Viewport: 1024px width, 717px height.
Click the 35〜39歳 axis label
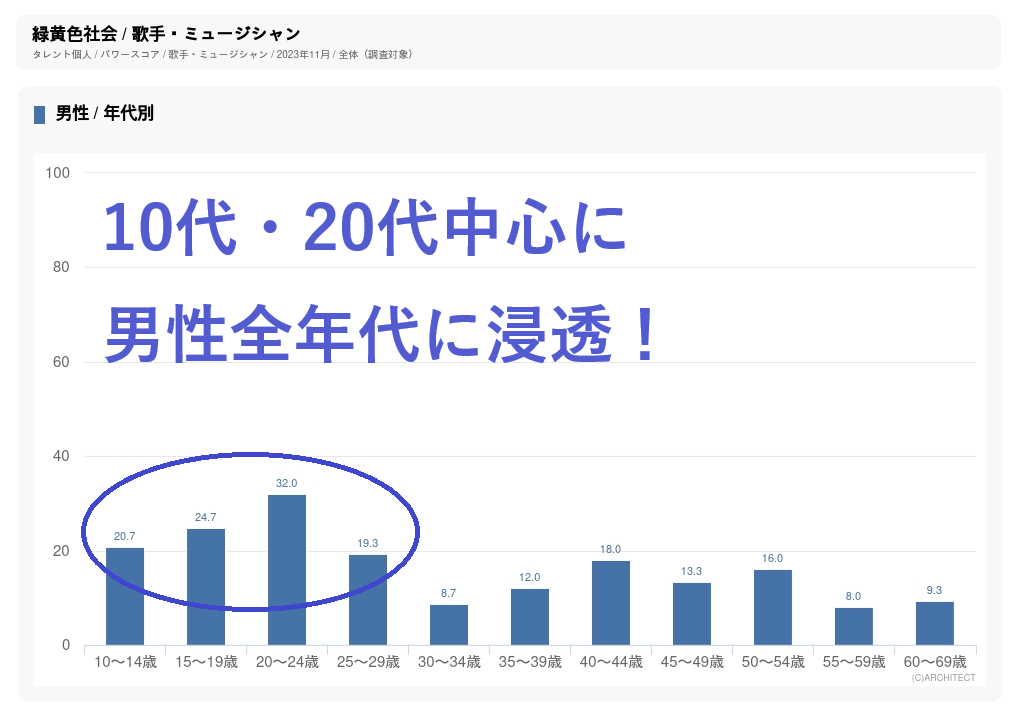click(530, 662)
